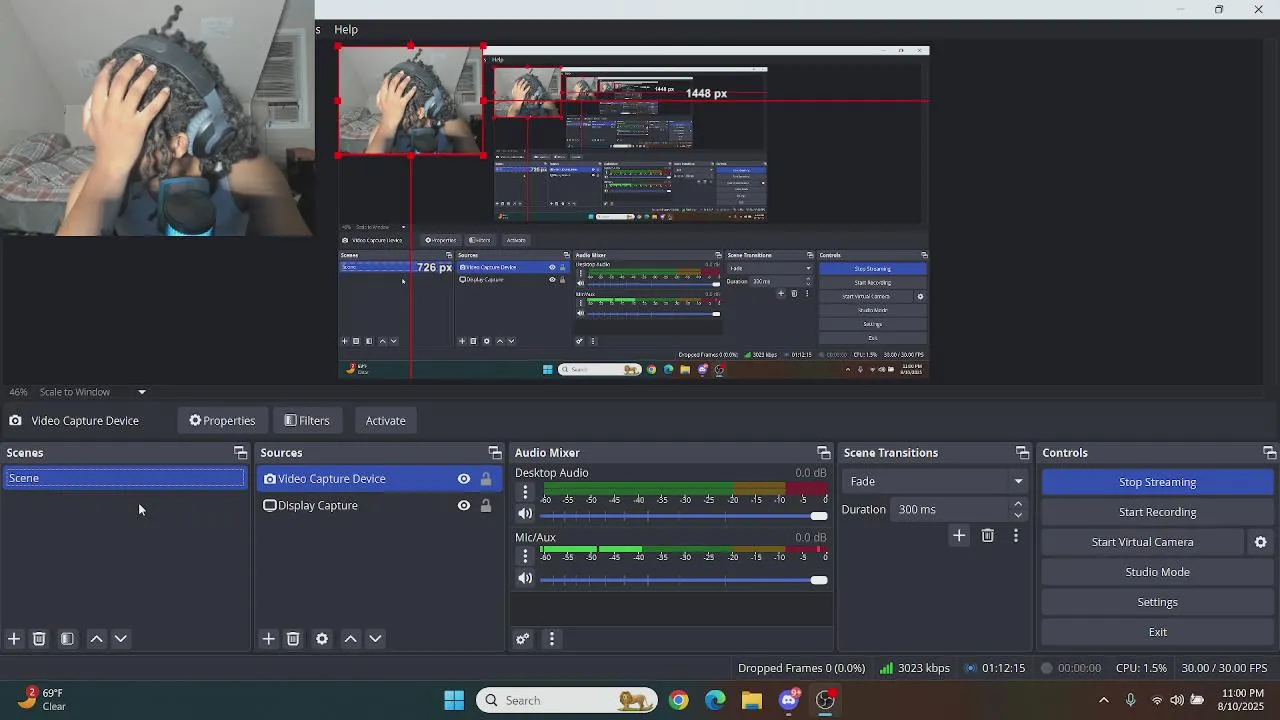Image resolution: width=1280 pixels, height=720 pixels.
Task: Adjust Mic/Aux volume slider
Action: point(684,580)
